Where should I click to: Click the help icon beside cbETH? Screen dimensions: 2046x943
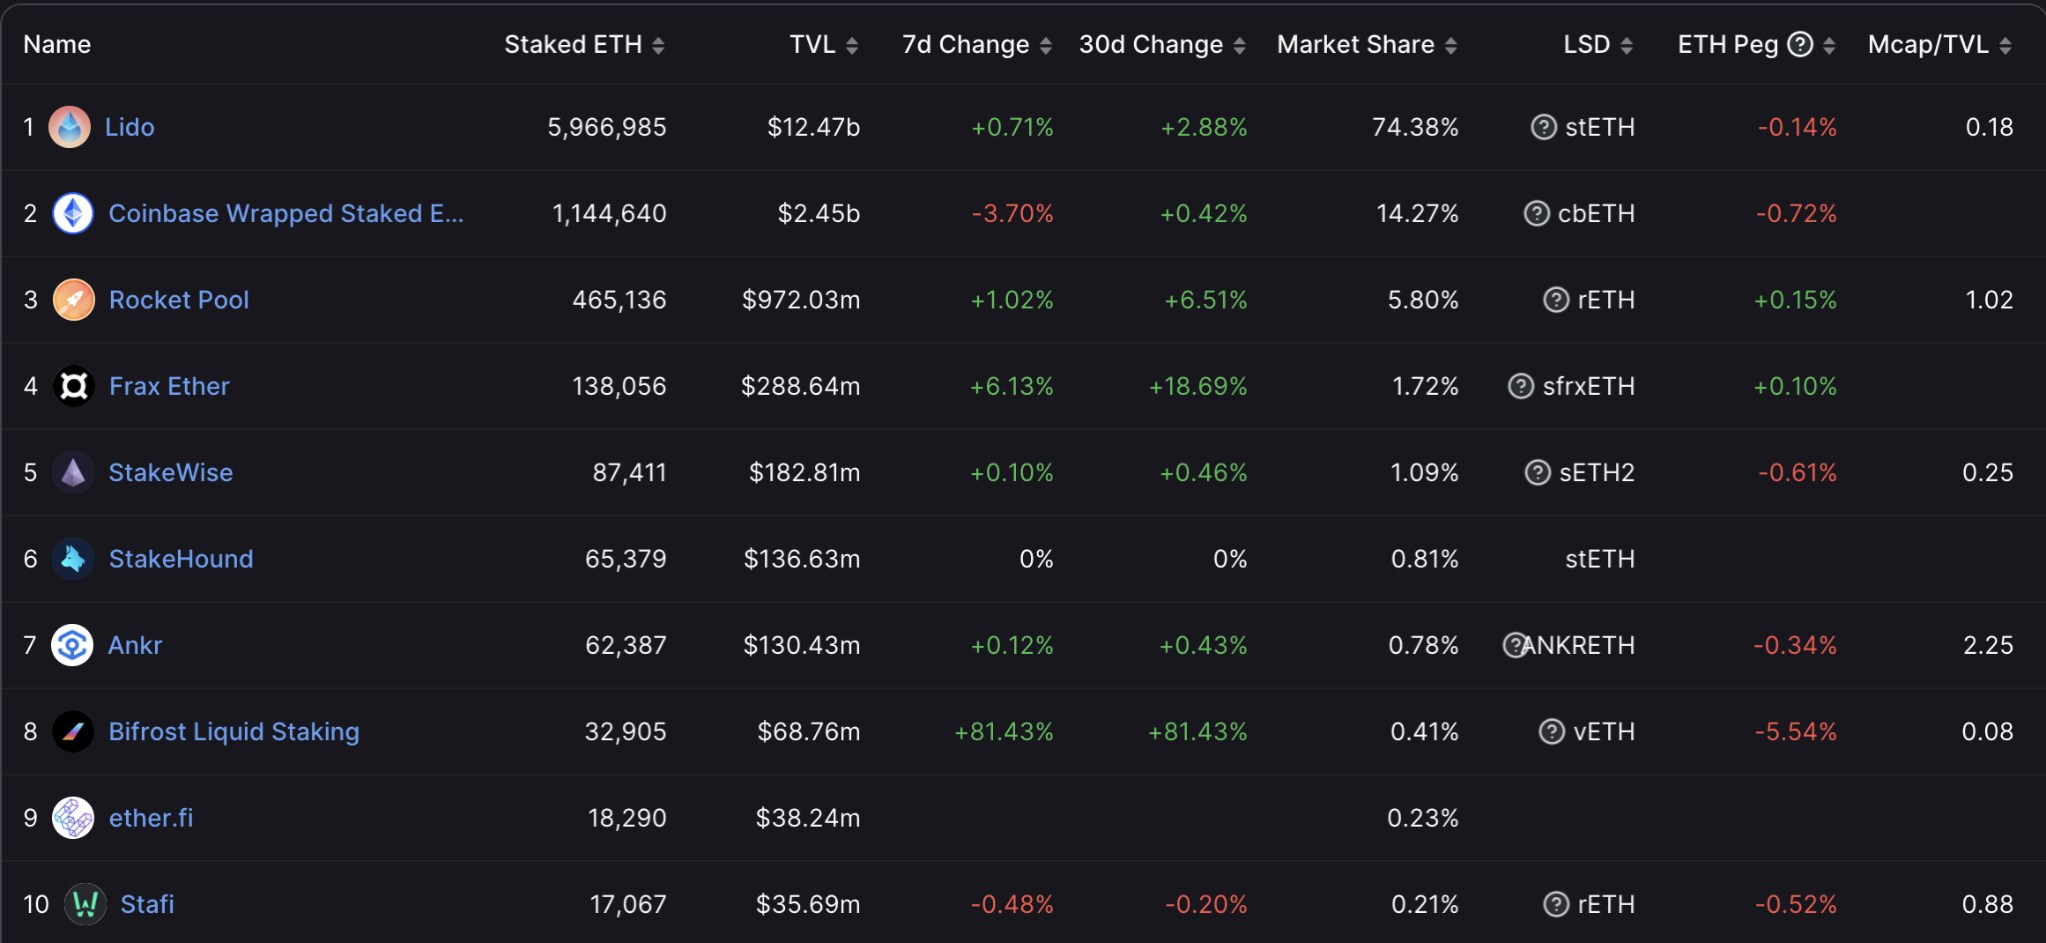(1536, 213)
